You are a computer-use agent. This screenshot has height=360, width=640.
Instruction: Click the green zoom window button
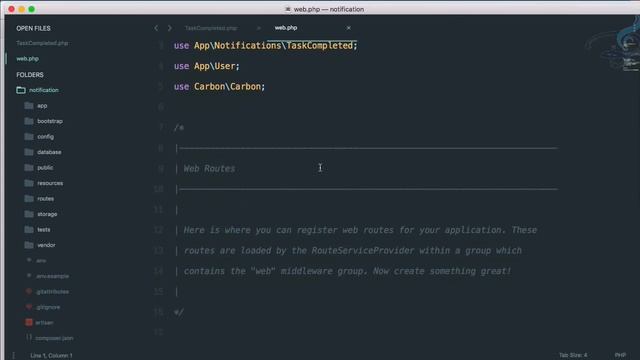click(x=31, y=9)
